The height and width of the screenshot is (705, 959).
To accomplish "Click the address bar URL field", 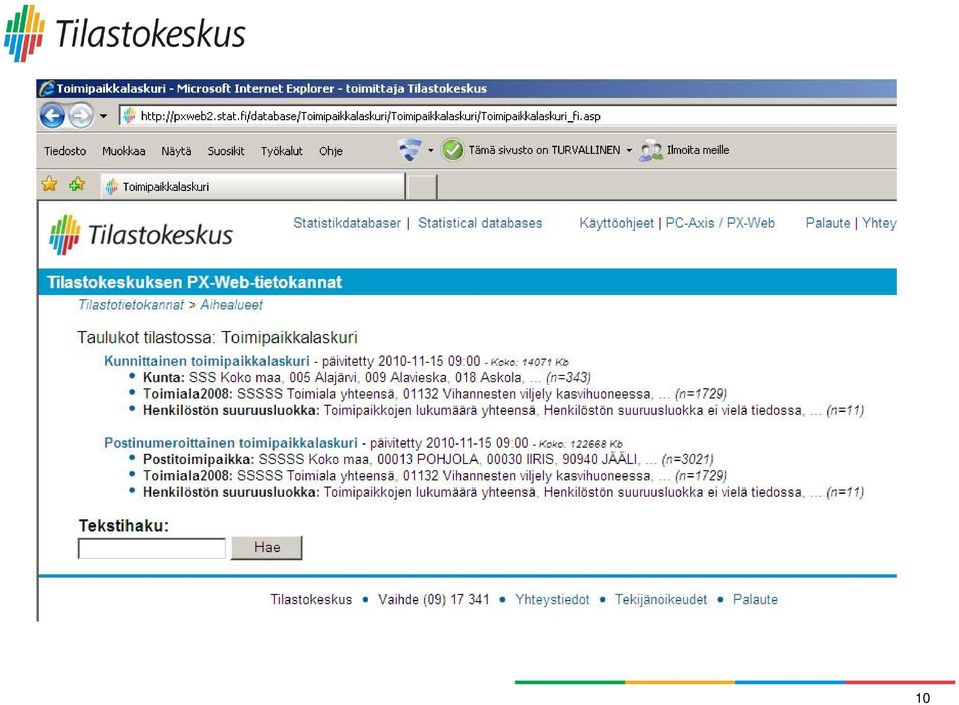I will pyautogui.click(x=508, y=116).
